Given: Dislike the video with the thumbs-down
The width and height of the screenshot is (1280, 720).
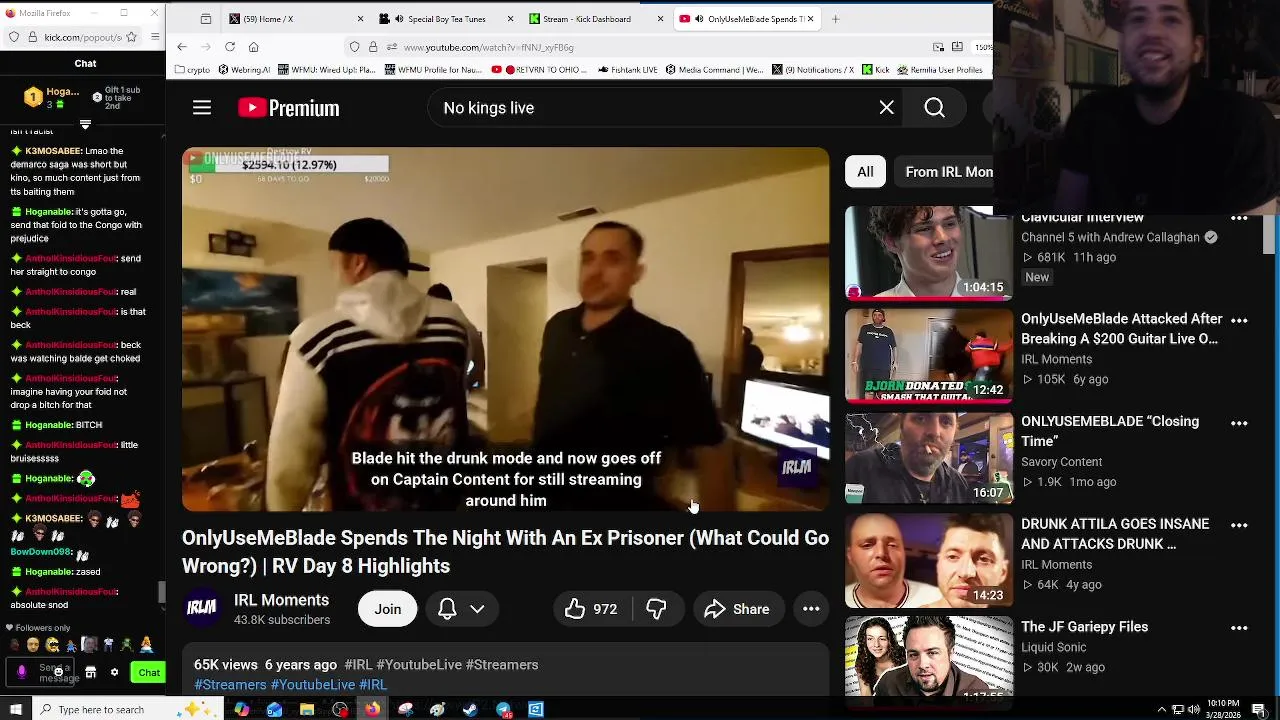Looking at the screenshot, I should point(656,609).
